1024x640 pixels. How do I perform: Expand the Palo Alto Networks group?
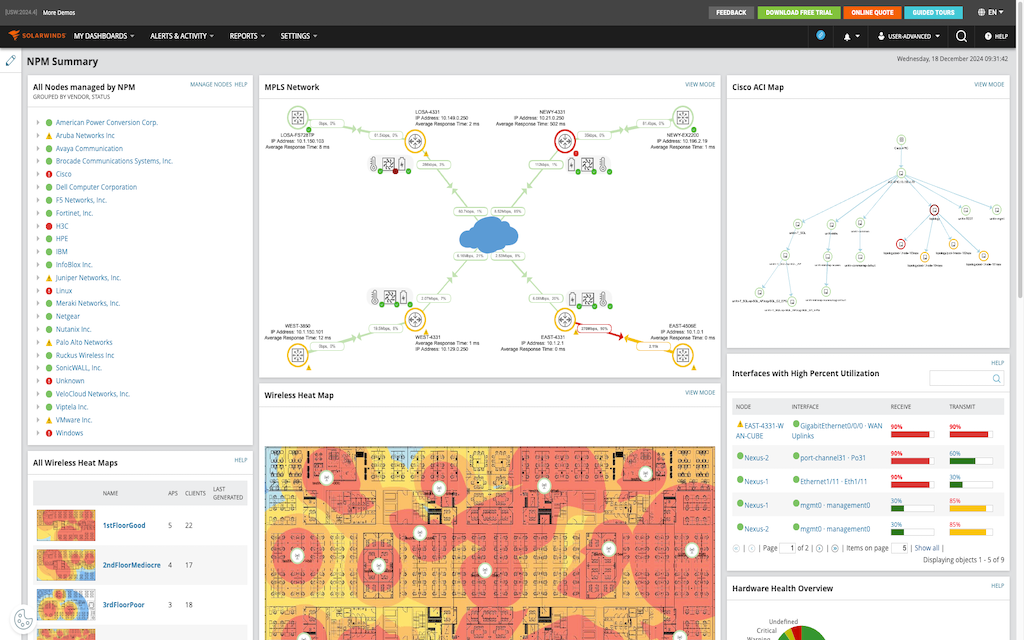pyautogui.click(x=38, y=342)
